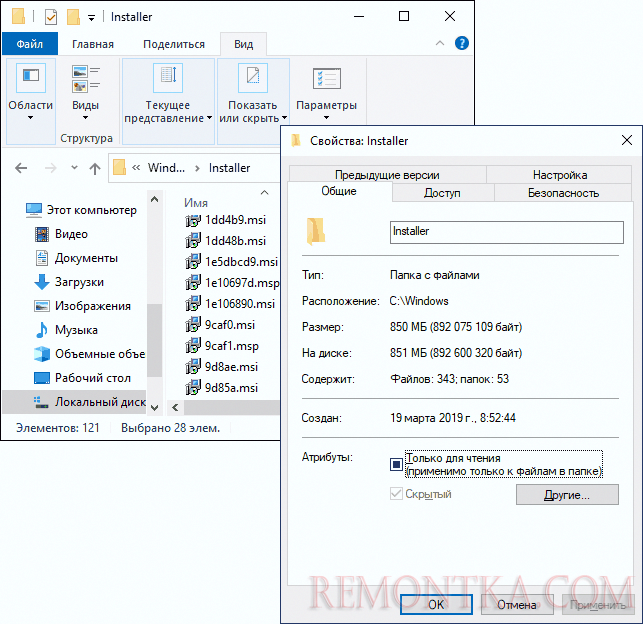Select the Общие tab
Viewport: 643px width, 624px height.
coord(340,191)
